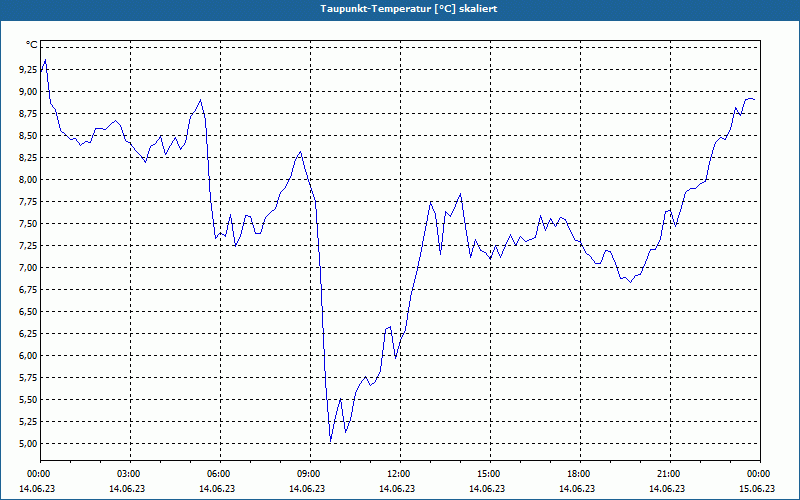Click the "9,00" temperature axis label
Image resolution: width=800 pixels, height=500 pixels.
point(29,92)
